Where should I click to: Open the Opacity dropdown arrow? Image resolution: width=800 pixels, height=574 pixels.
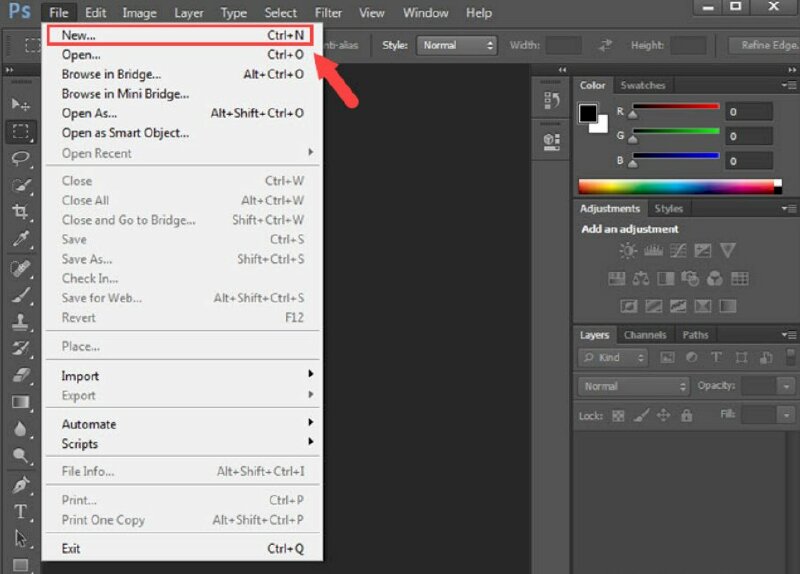pos(786,386)
